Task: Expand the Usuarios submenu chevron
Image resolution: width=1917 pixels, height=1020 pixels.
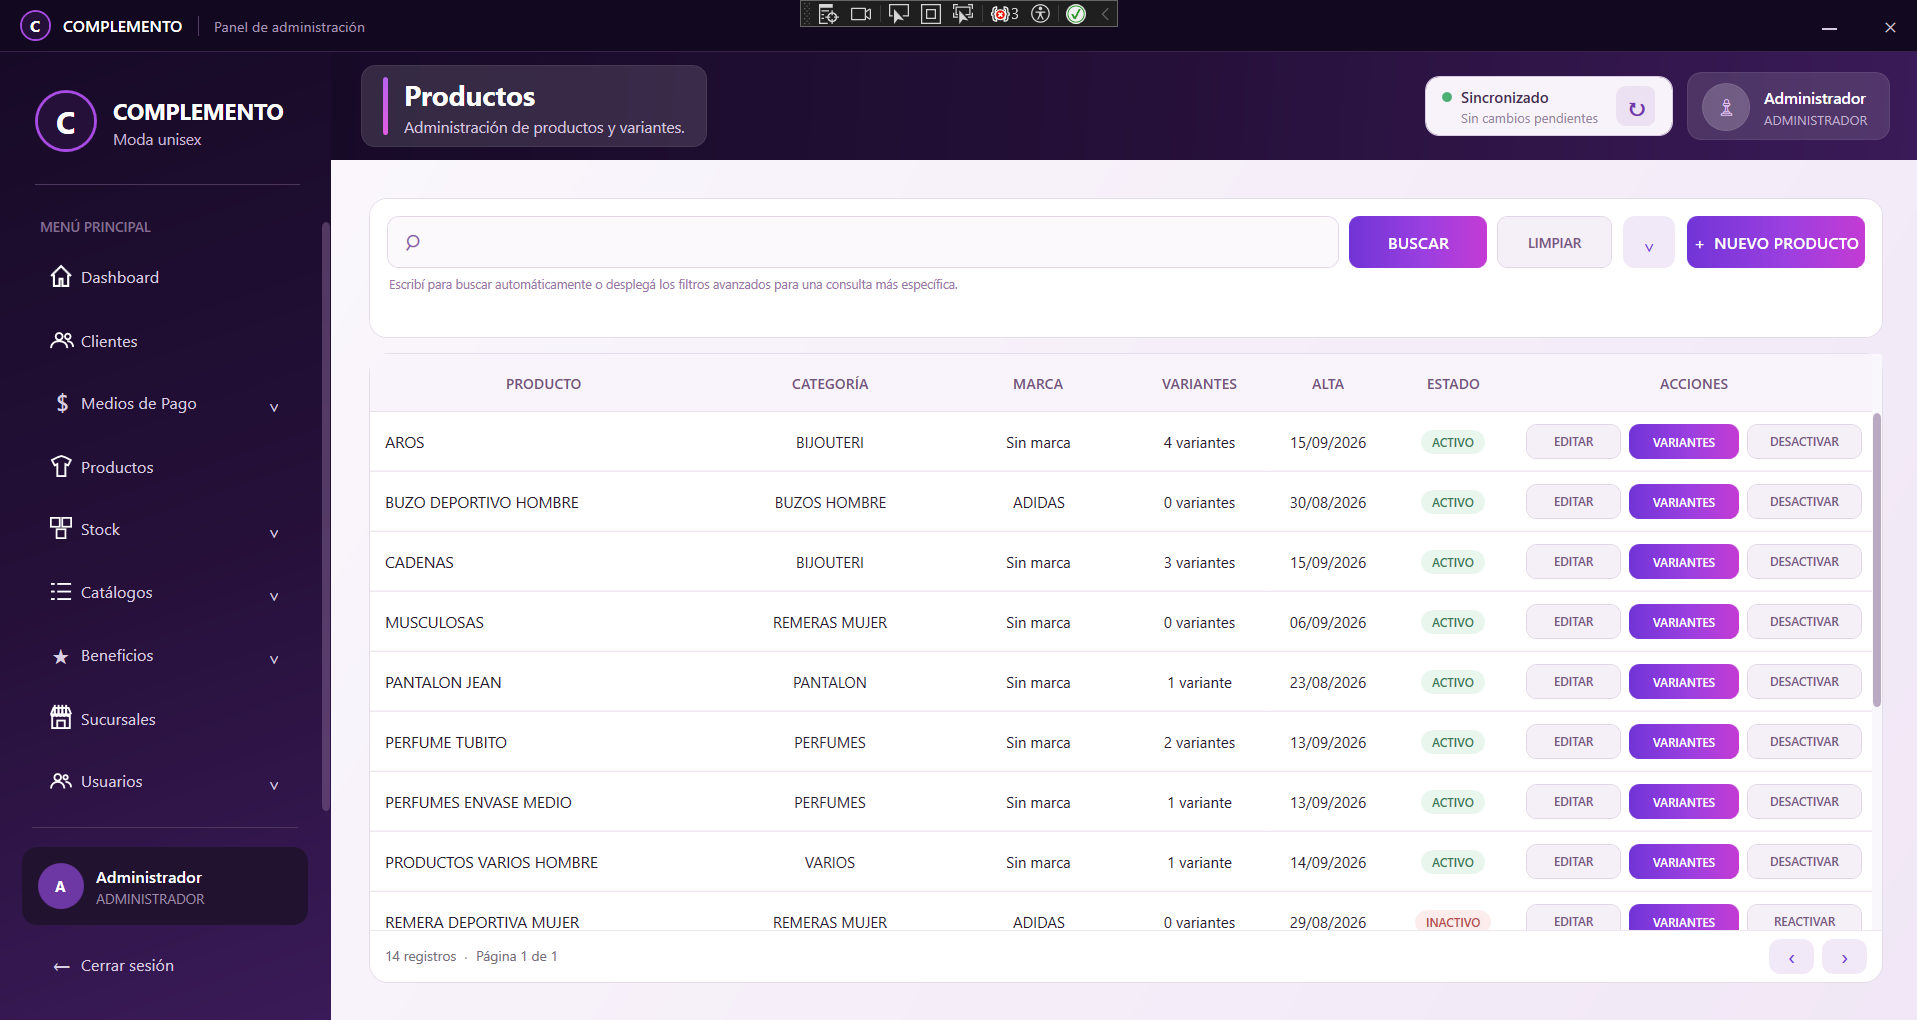Action: pyautogui.click(x=274, y=784)
